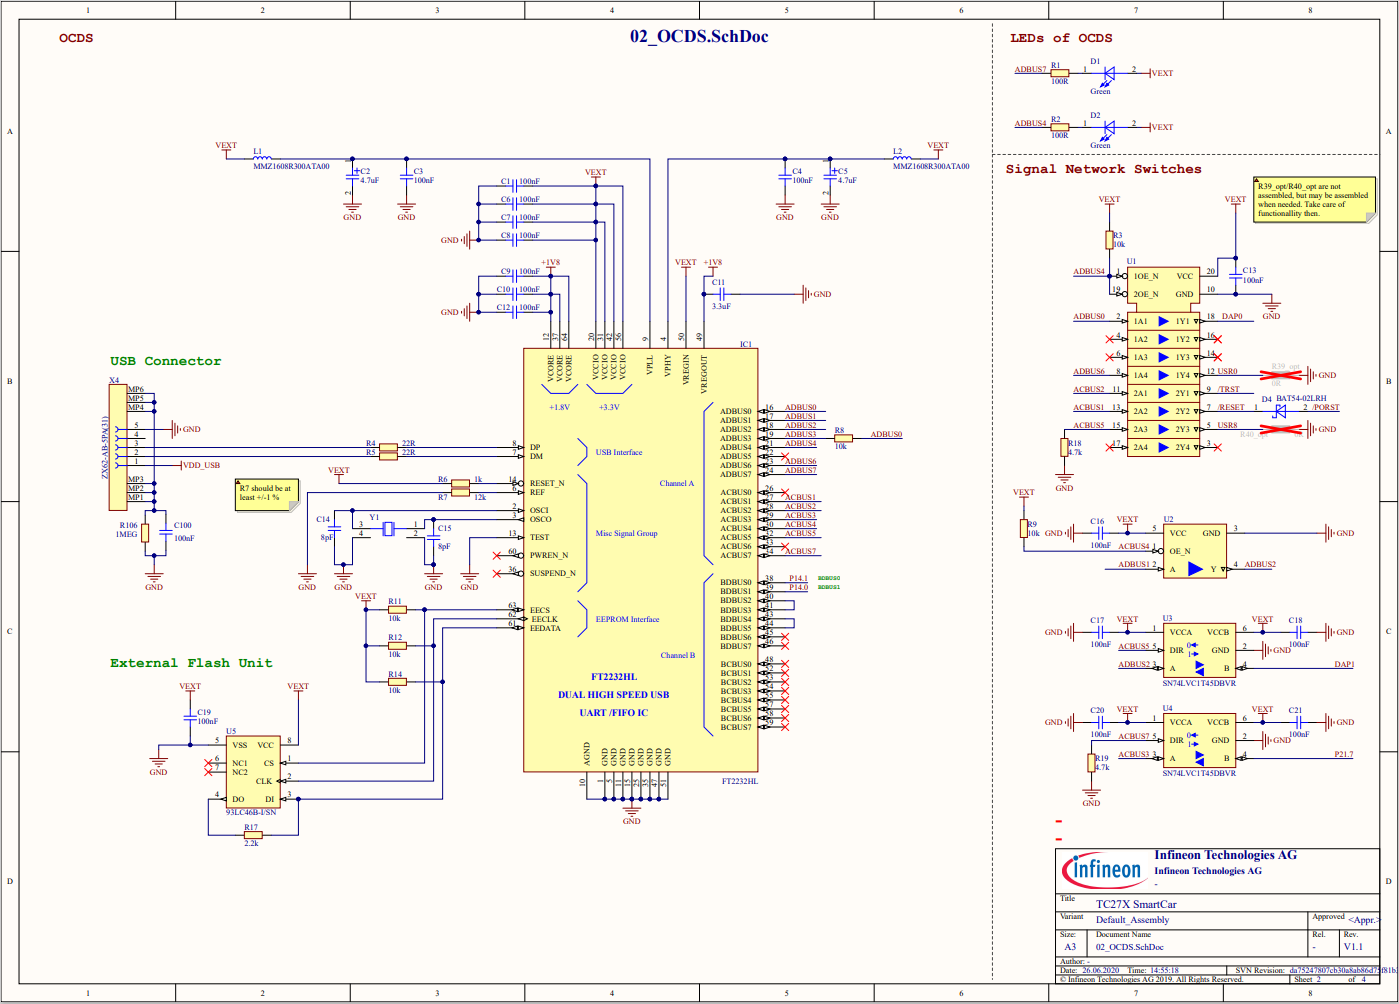Click the R39_opt/R40_opt assembly note

1312,199
